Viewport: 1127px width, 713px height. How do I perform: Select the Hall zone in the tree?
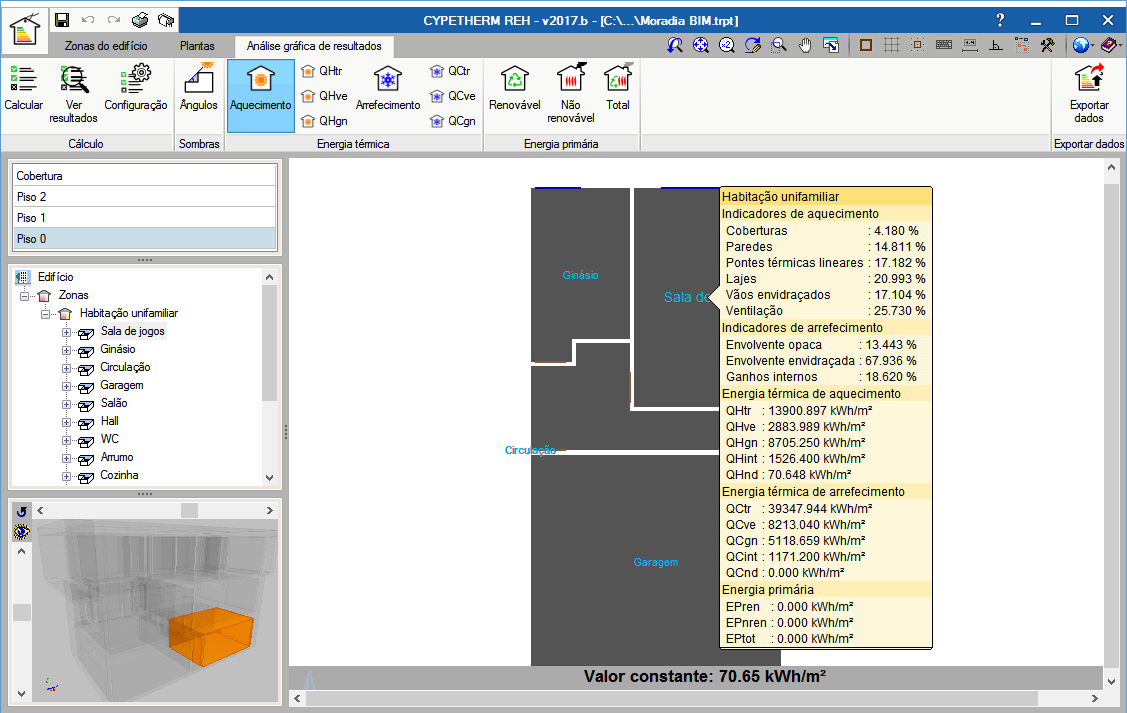click(109, 421)
